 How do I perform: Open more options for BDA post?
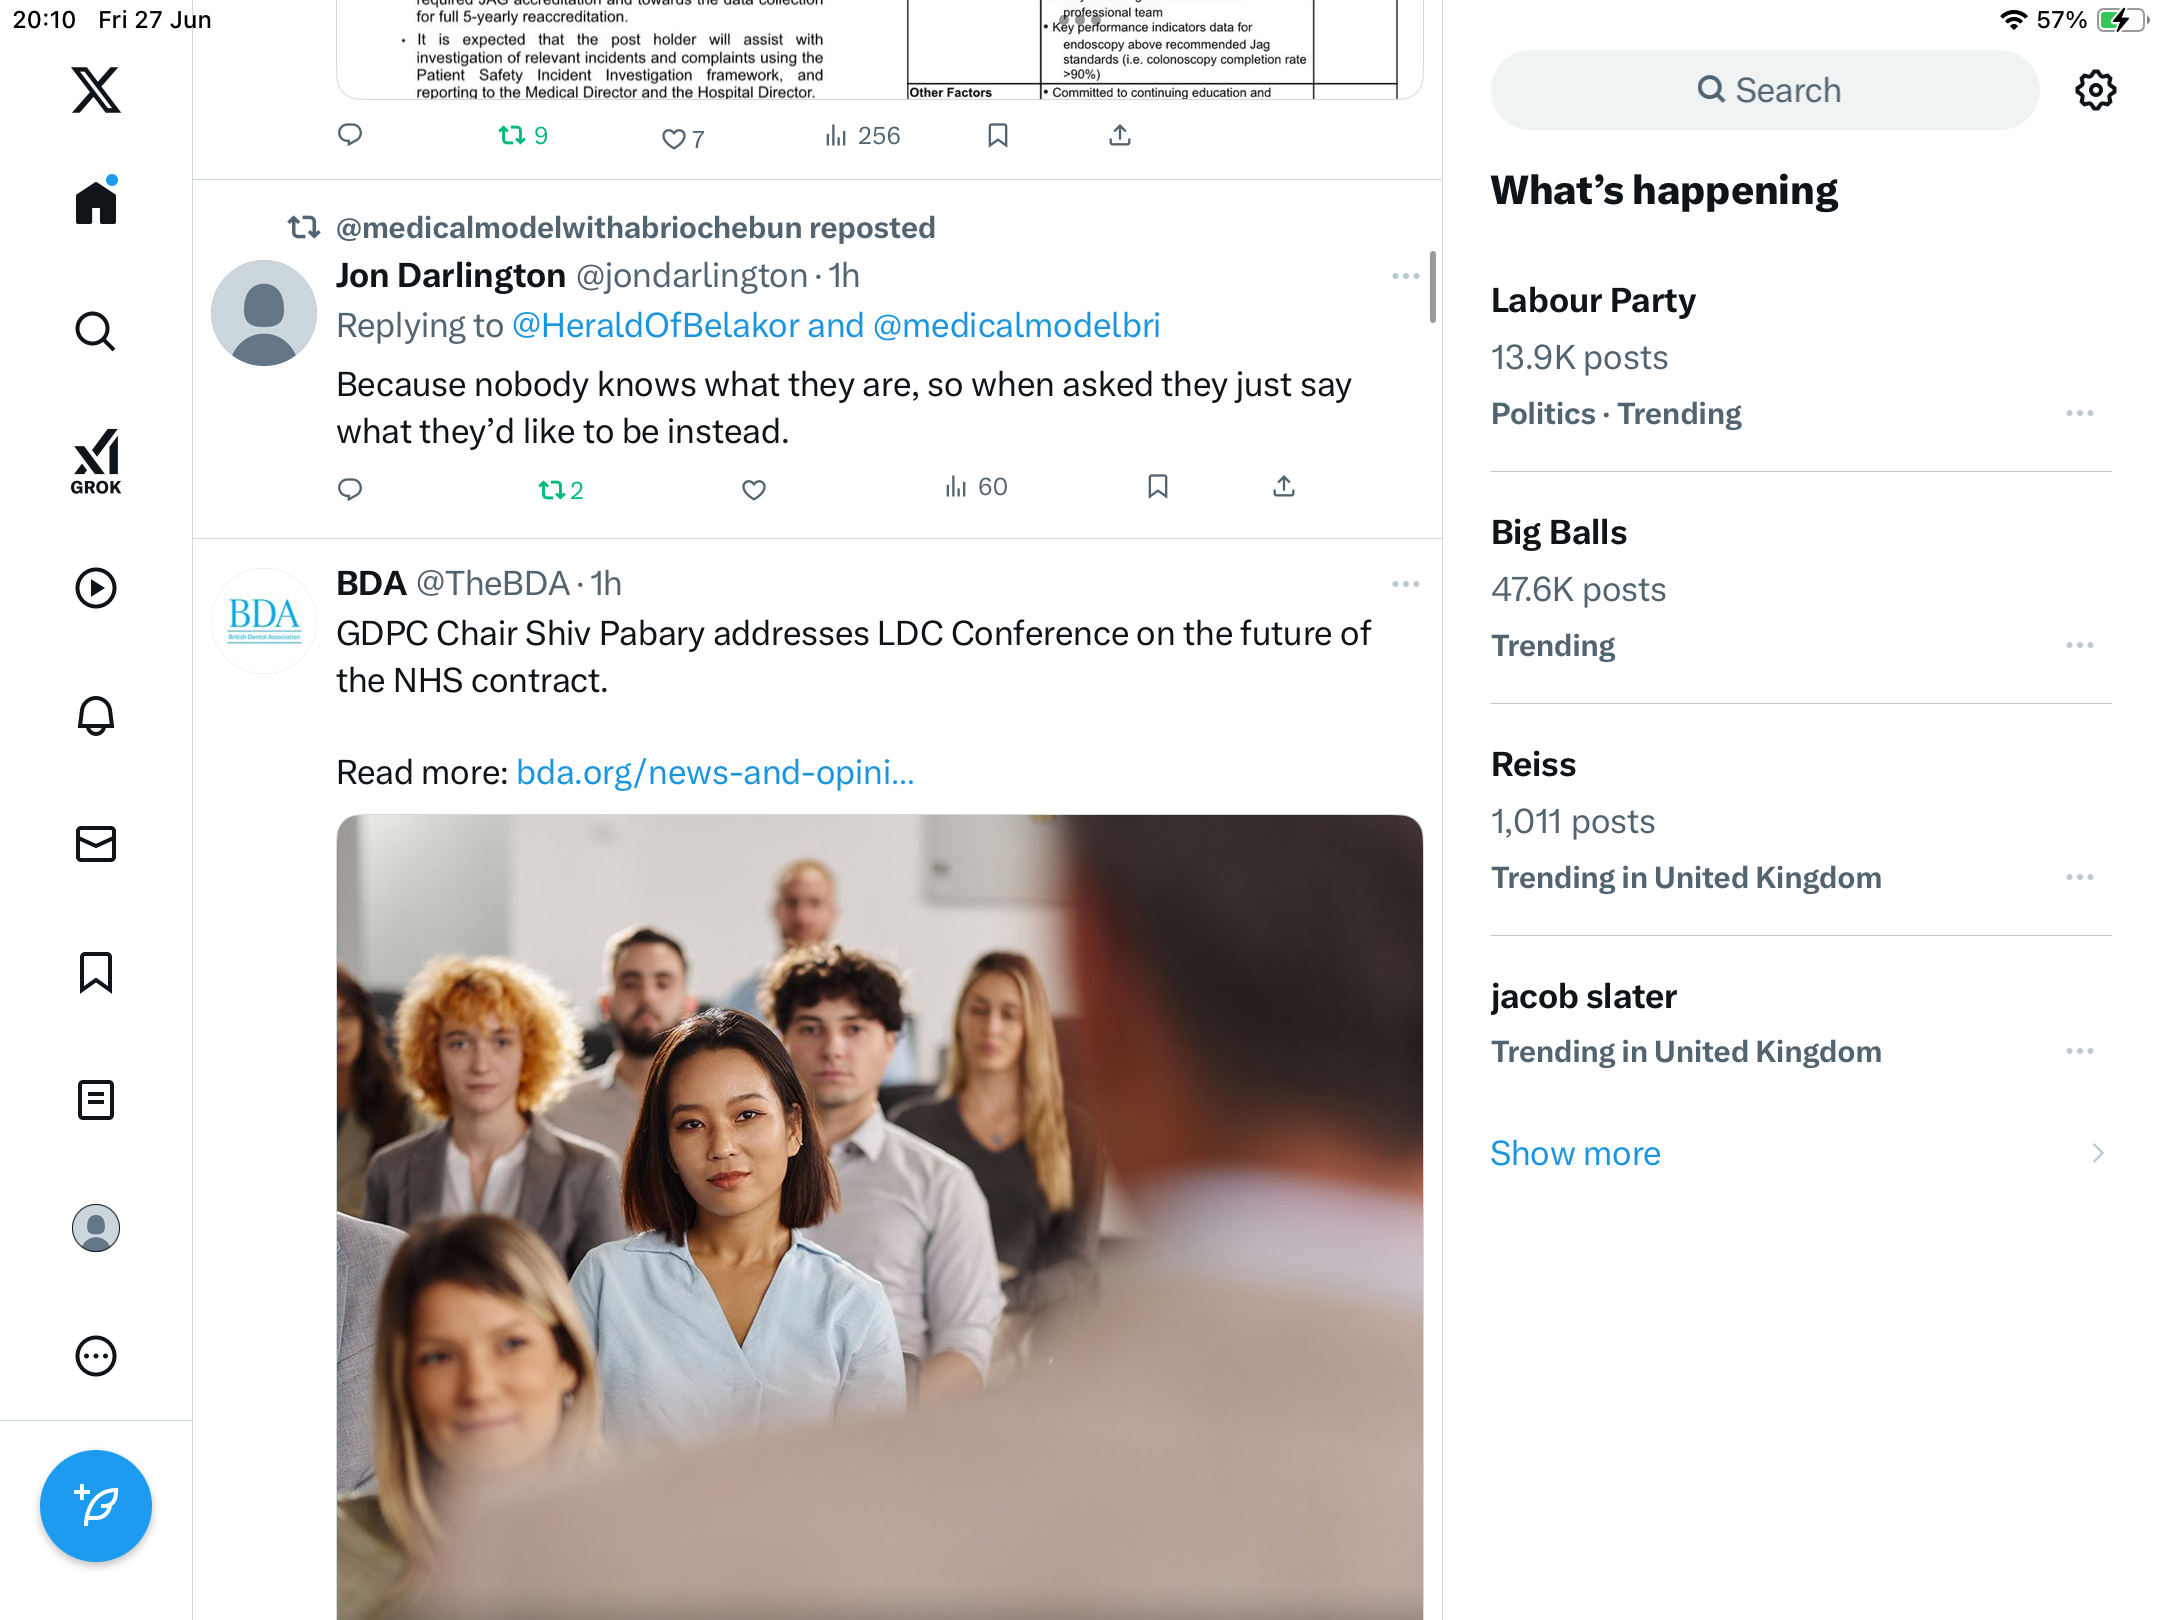pyautogui.click(x=1405, y=584)
